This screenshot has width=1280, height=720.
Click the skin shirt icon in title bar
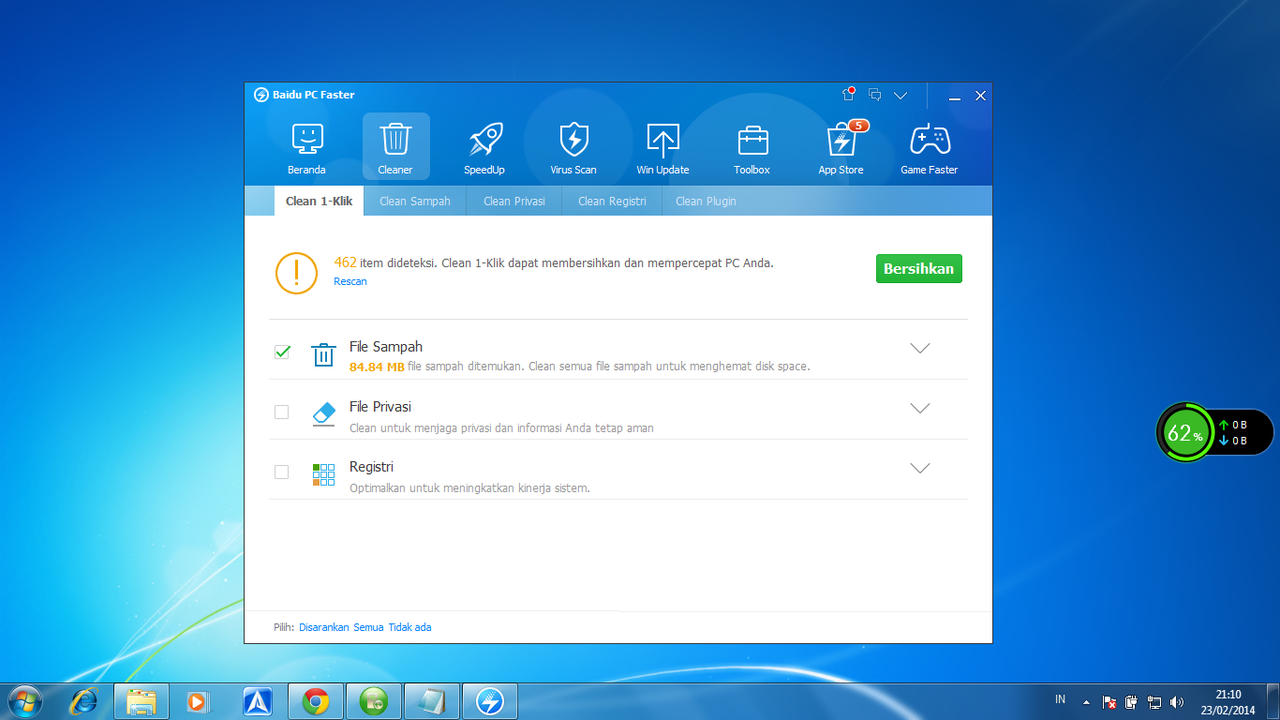click(848, 95)
